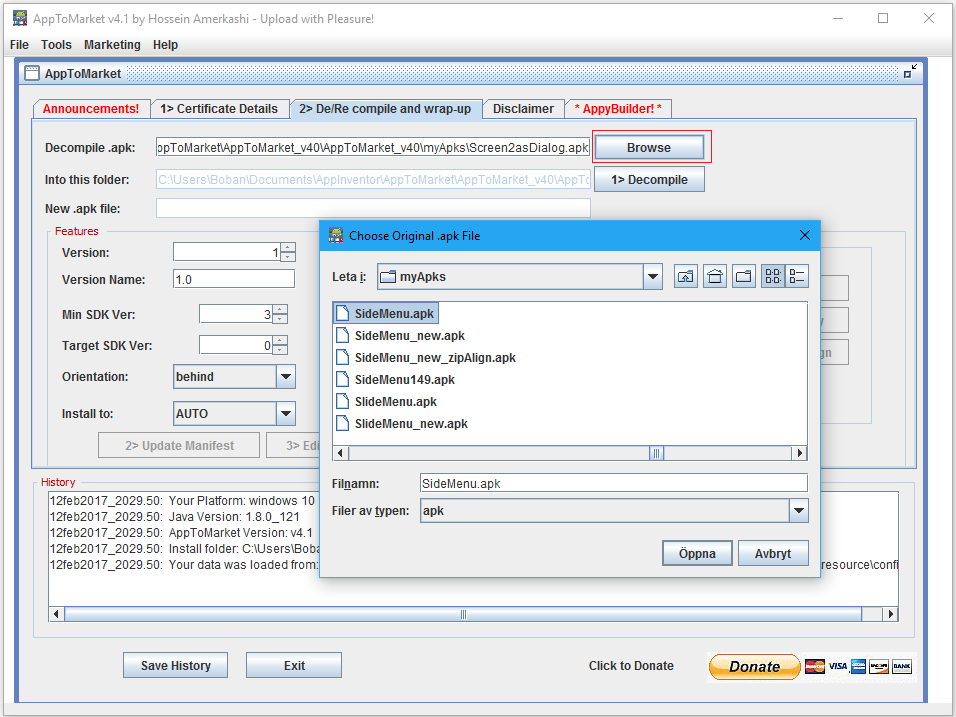Click Öppna to open selected file
This screenshot has height=717, width=956.
(x=697, y=554)
